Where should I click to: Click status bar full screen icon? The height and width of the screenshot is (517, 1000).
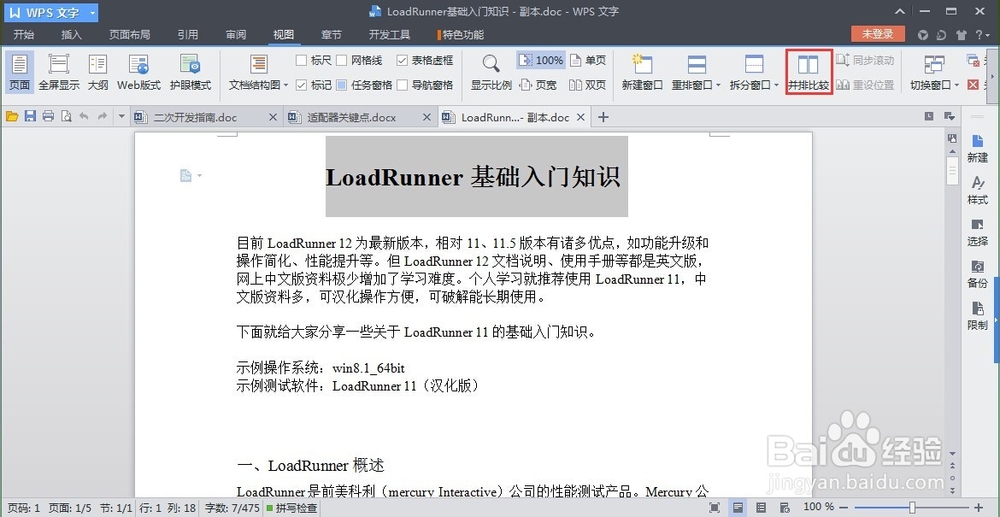pos(715,507)
